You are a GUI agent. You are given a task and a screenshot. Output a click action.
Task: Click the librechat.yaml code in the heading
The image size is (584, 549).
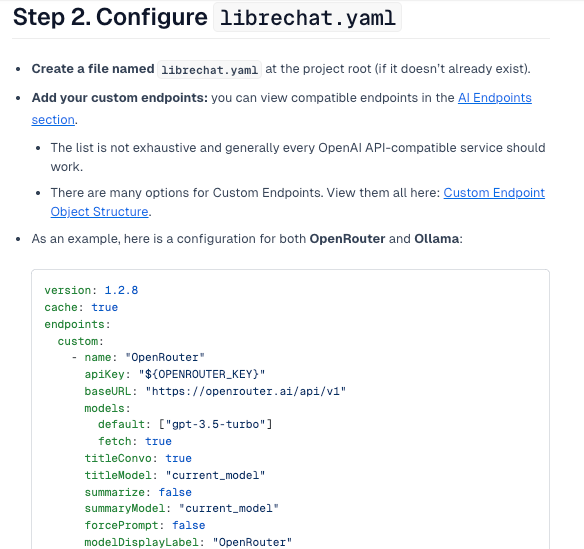pos(307,18)
